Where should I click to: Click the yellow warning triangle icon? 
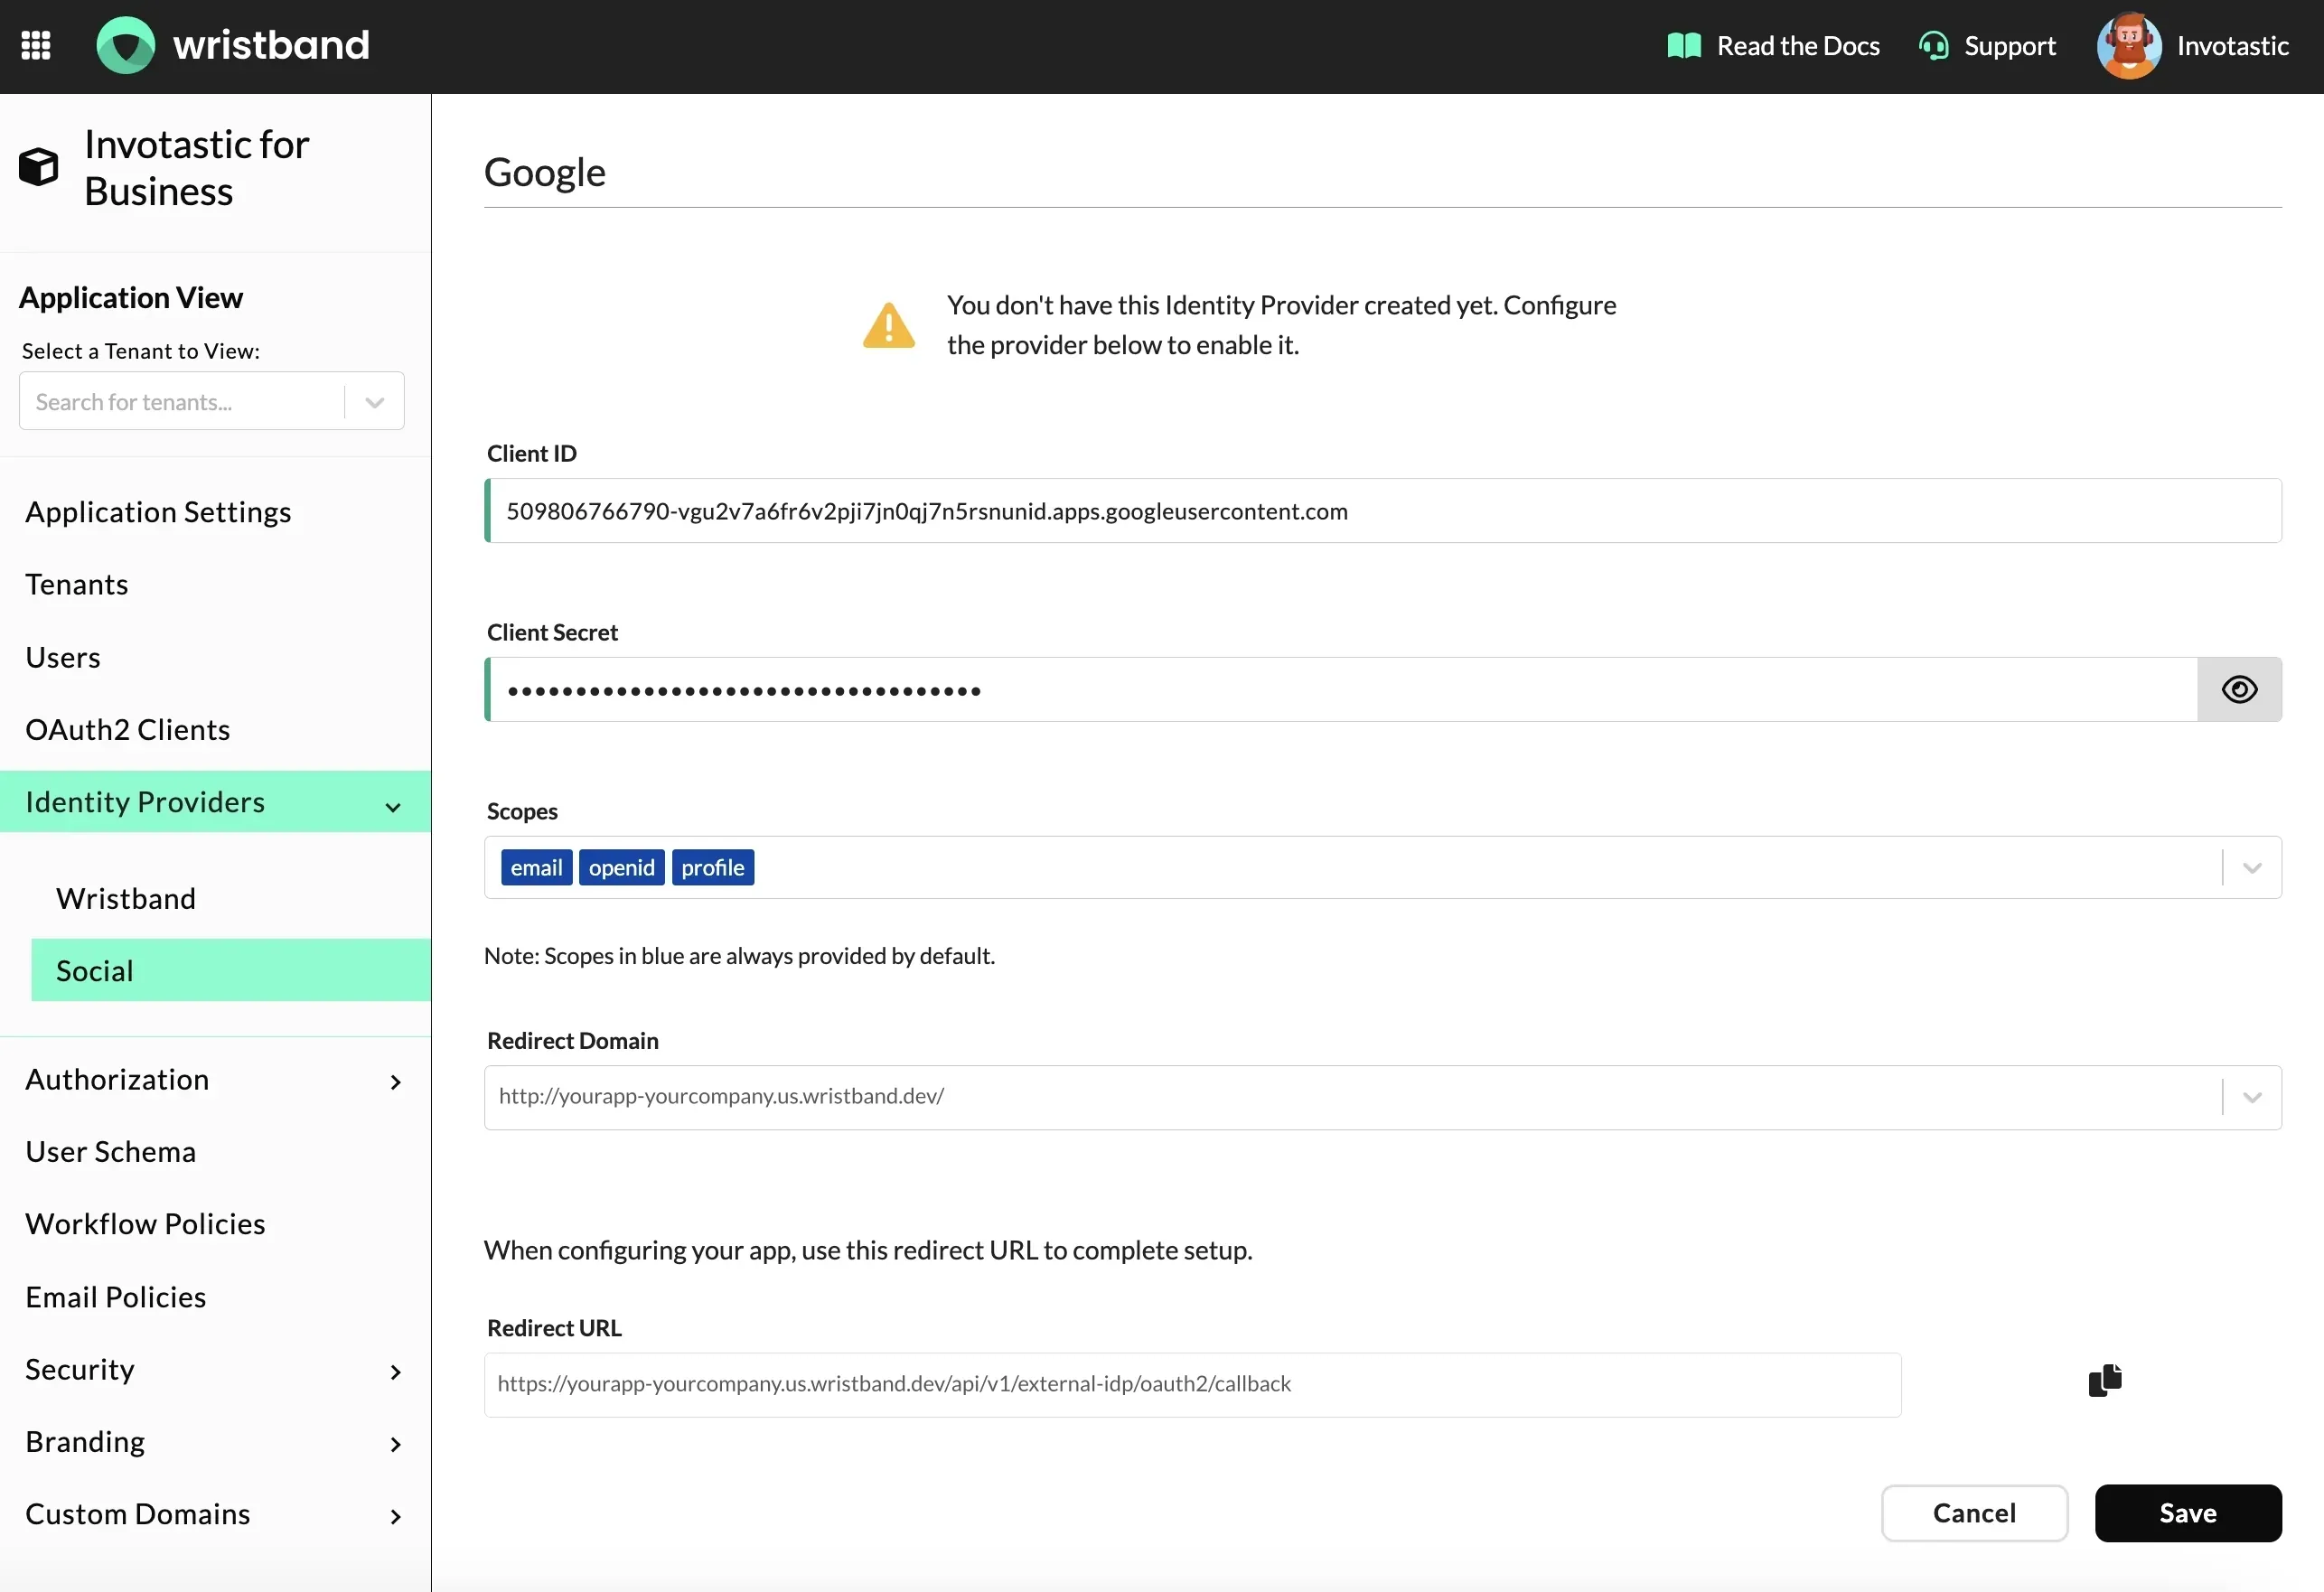[x=888, y=325]
